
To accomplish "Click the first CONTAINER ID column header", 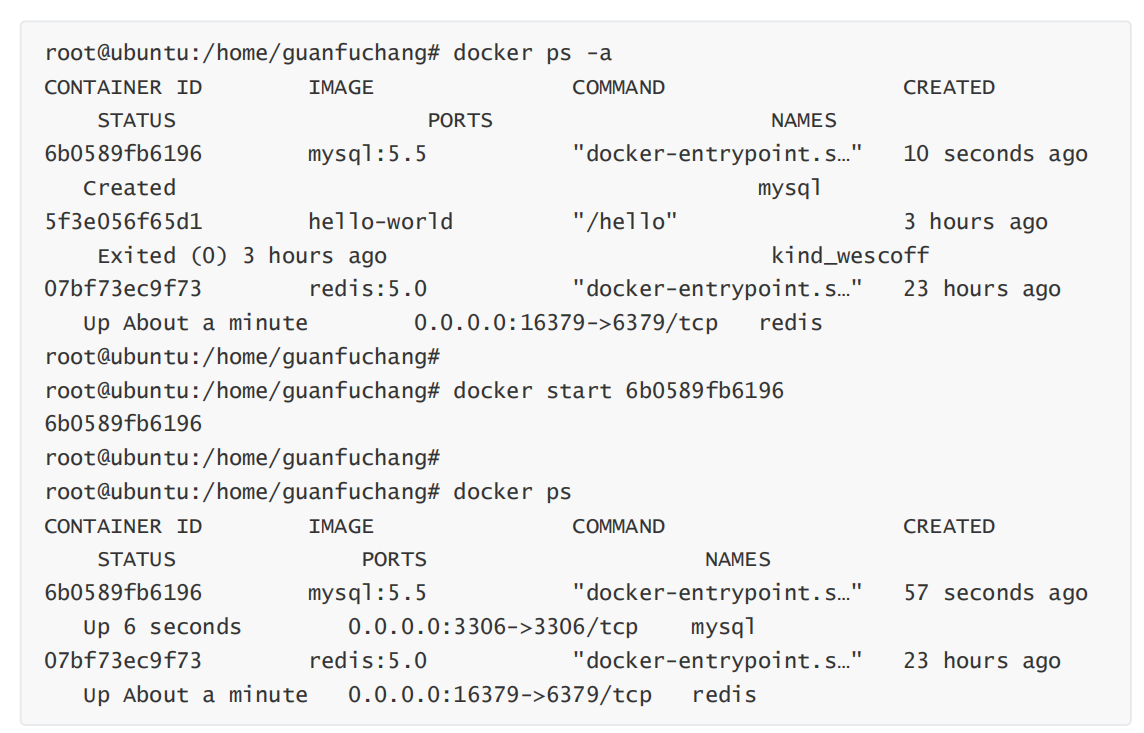I will coord(123,87).
